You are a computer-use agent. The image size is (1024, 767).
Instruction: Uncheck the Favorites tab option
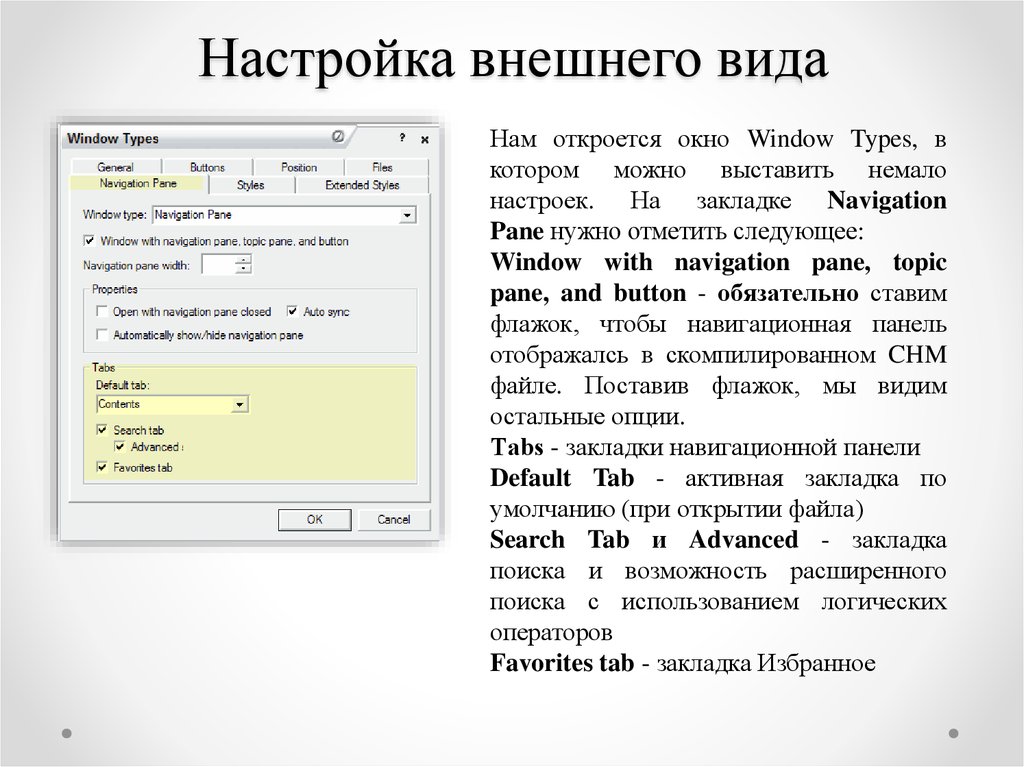(101, 466)
